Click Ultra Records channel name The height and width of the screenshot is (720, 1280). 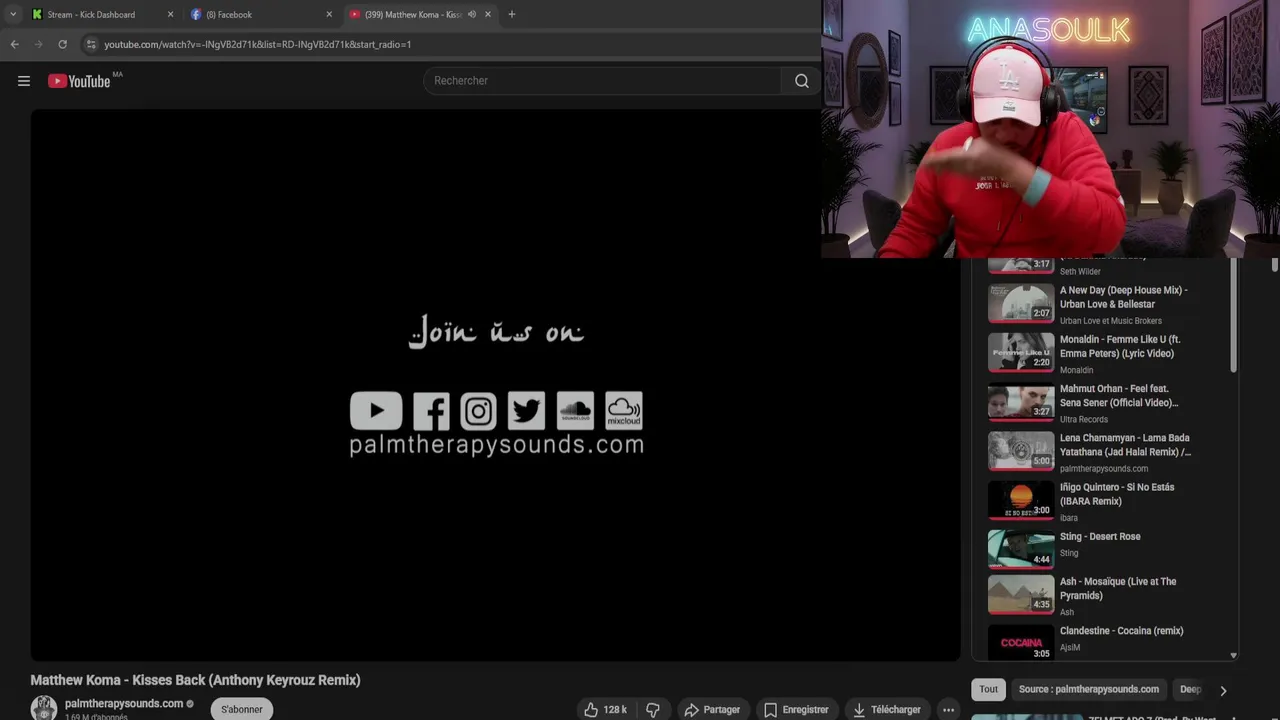point(1084,419)
